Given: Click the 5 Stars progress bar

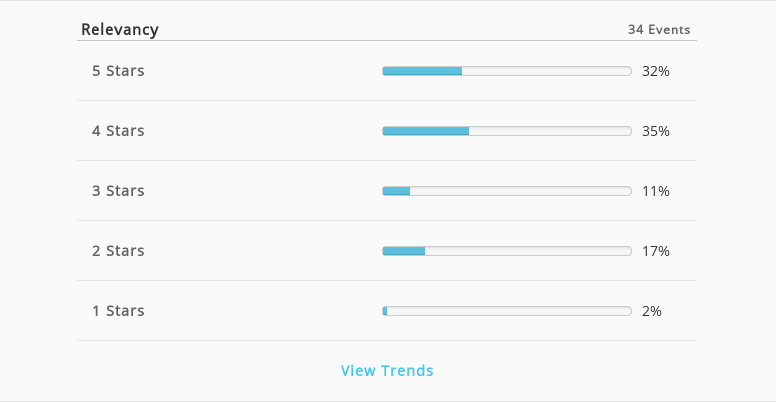Looking at the screenshot, I should [x=507, y=71].
